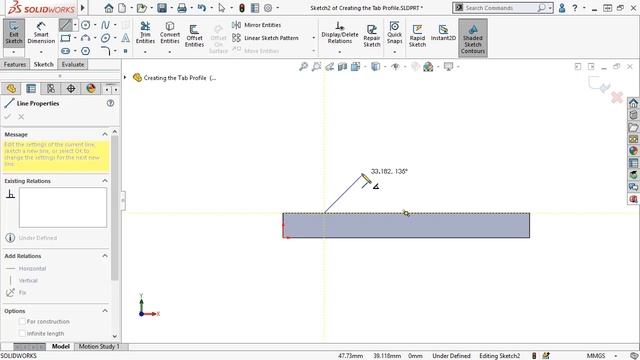Click Zoom to Fit in view toolbar
The width and height of the screenshot is (640, 360).
[x=303, y=67]
